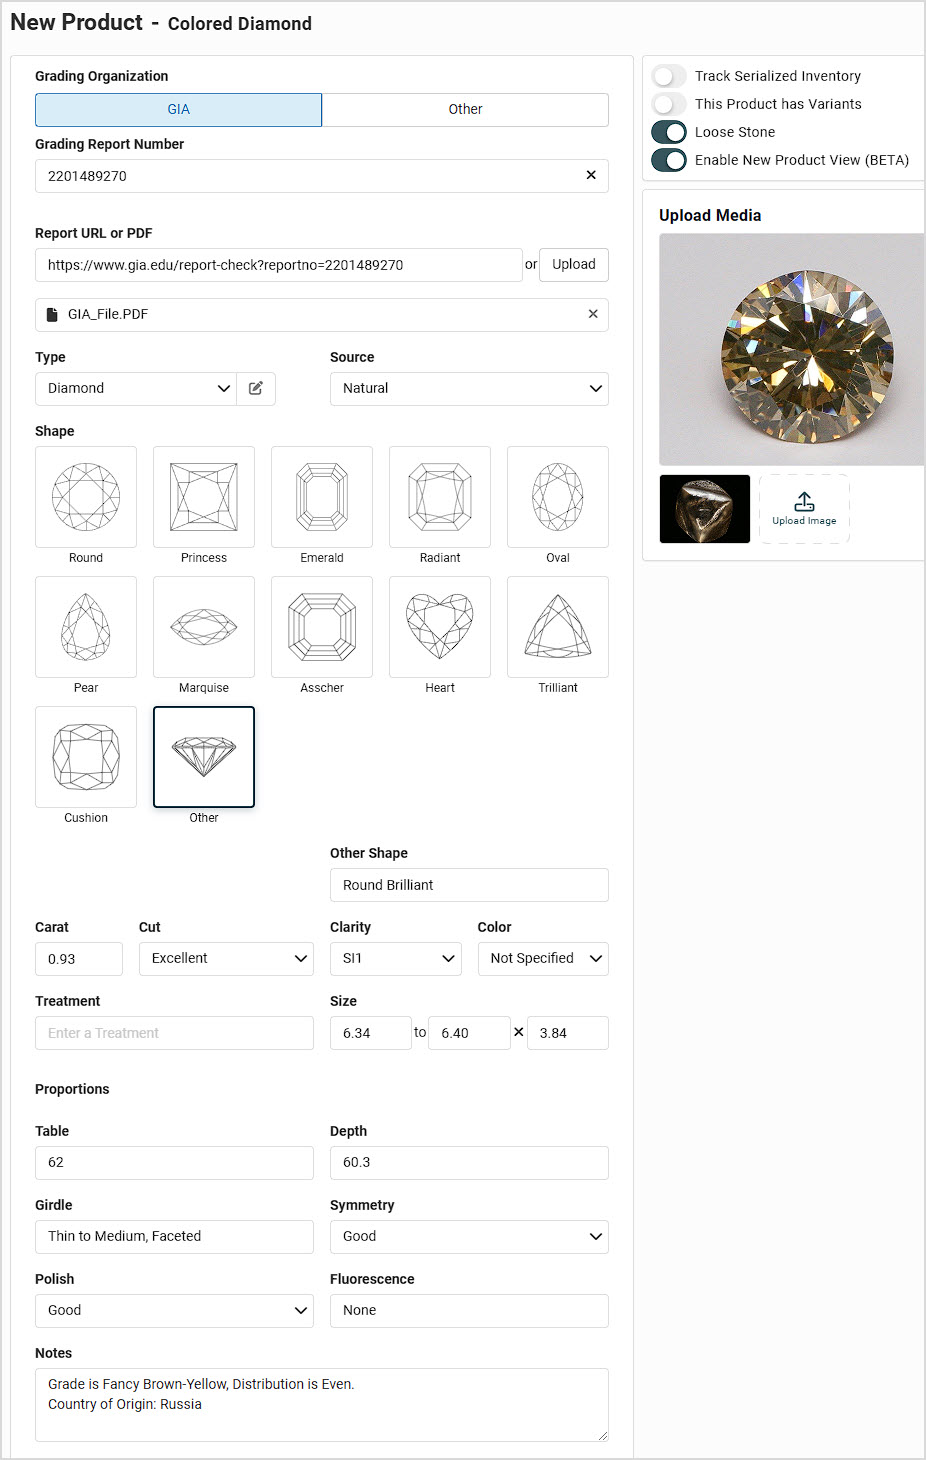Open the Color dropdown showing Not Specified
926x1460 pixels.
(x=543, y=959)
